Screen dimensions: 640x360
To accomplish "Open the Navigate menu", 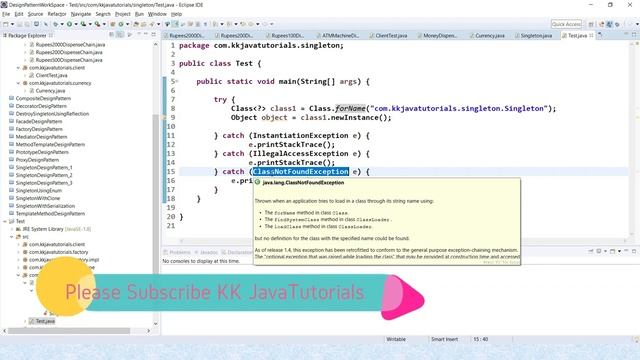I will (81, 14).
